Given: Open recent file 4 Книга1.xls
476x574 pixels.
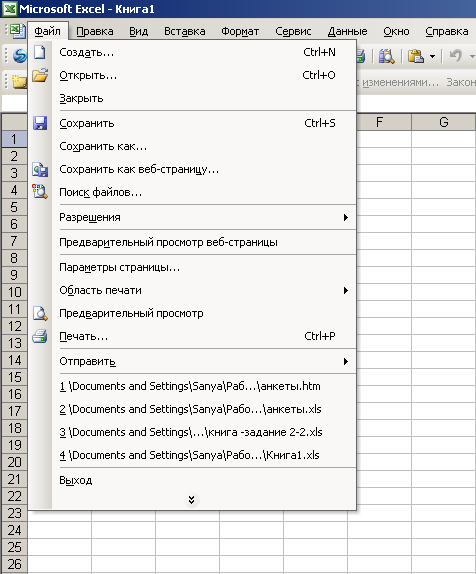Looking at the screenshot, I should click(x=192, y=455).
